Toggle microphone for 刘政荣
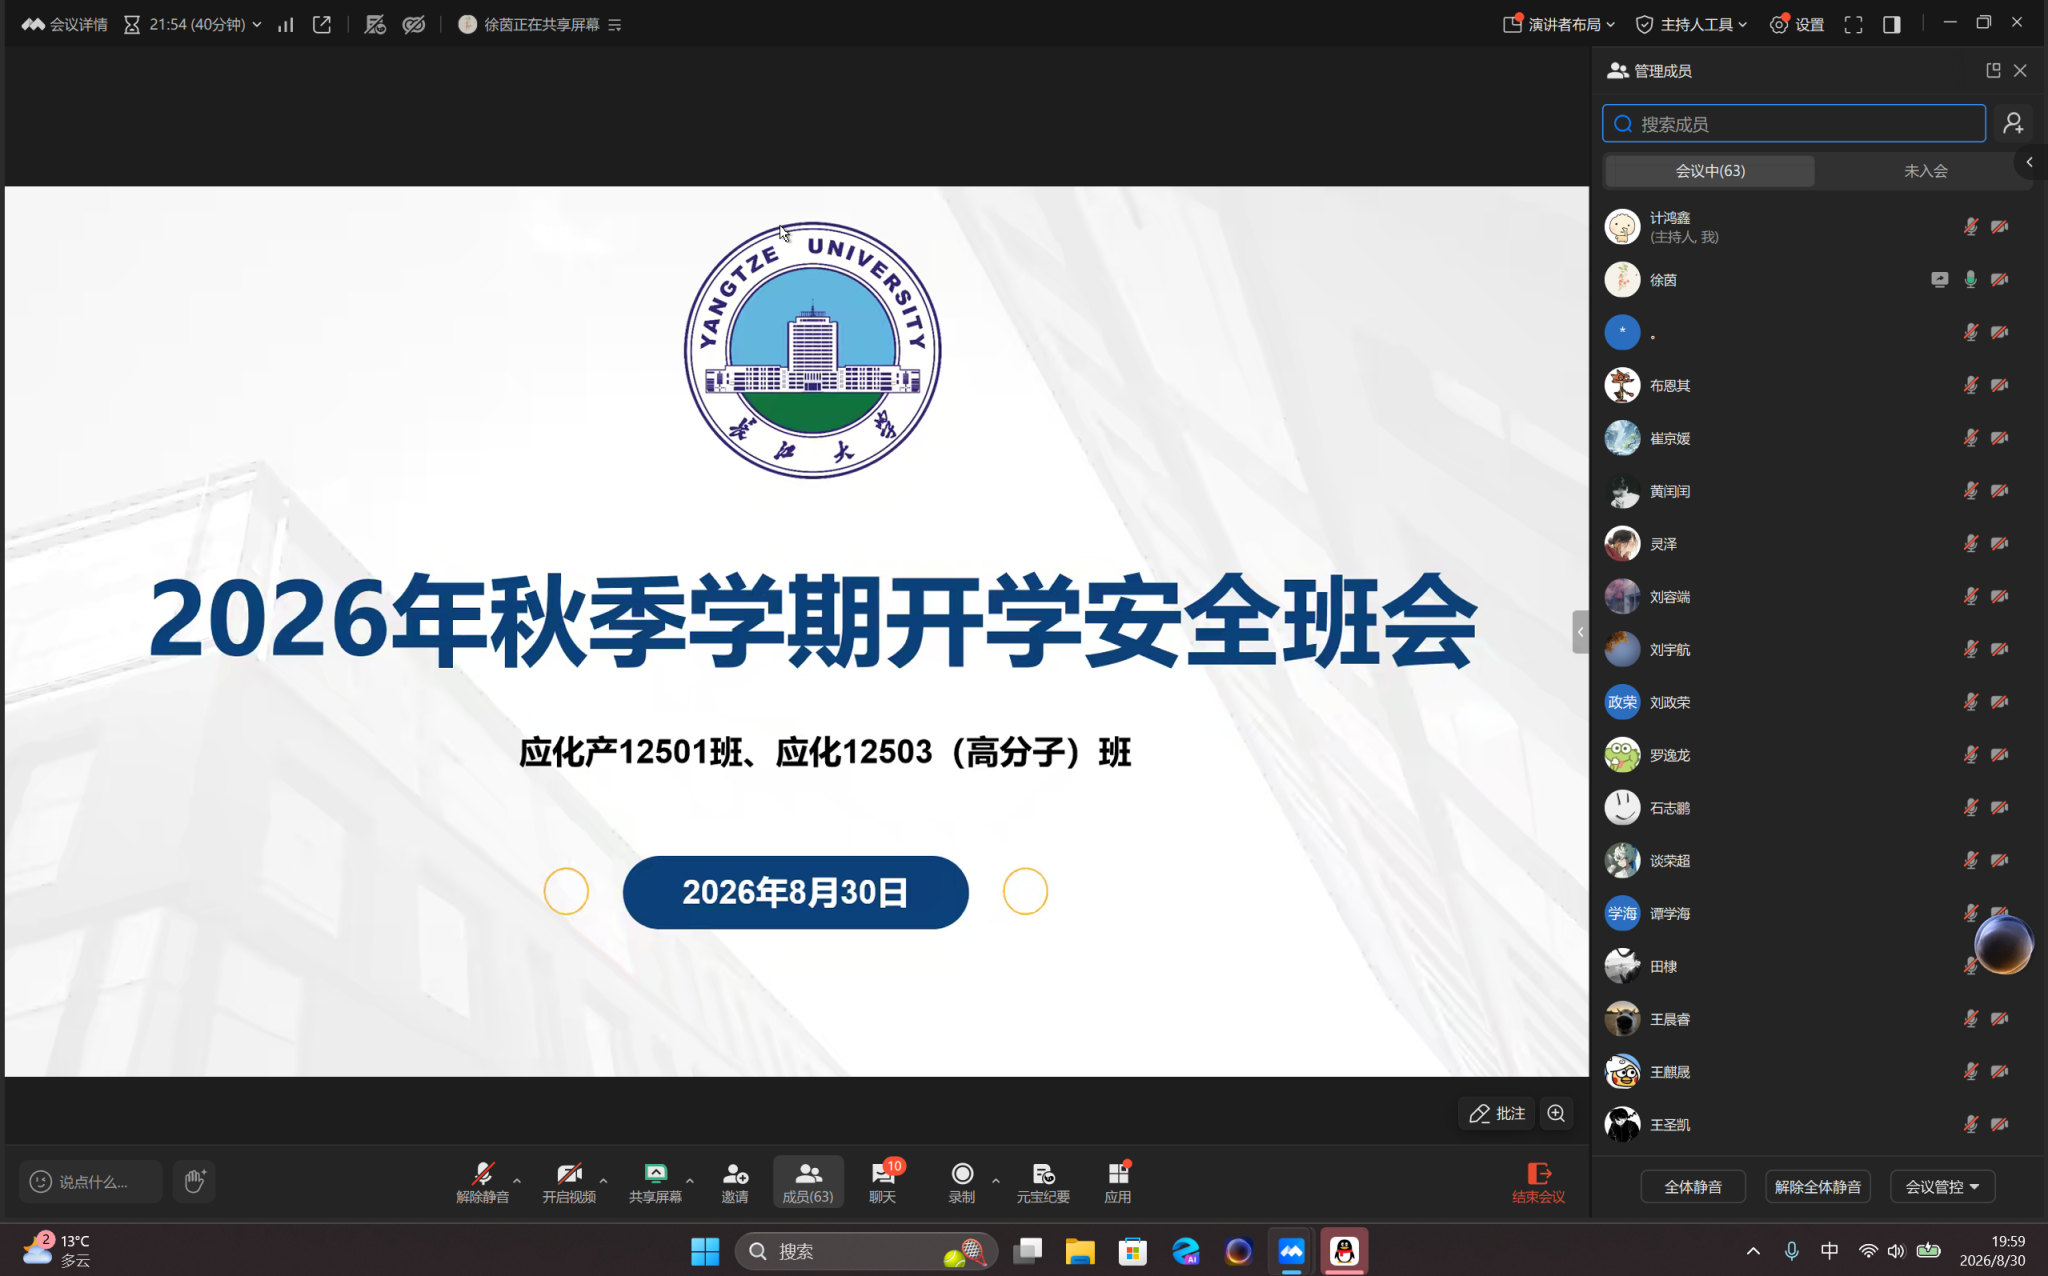Viewport: 2048px width, 1276px height. pyautogui.click(x=1970, y=702)
